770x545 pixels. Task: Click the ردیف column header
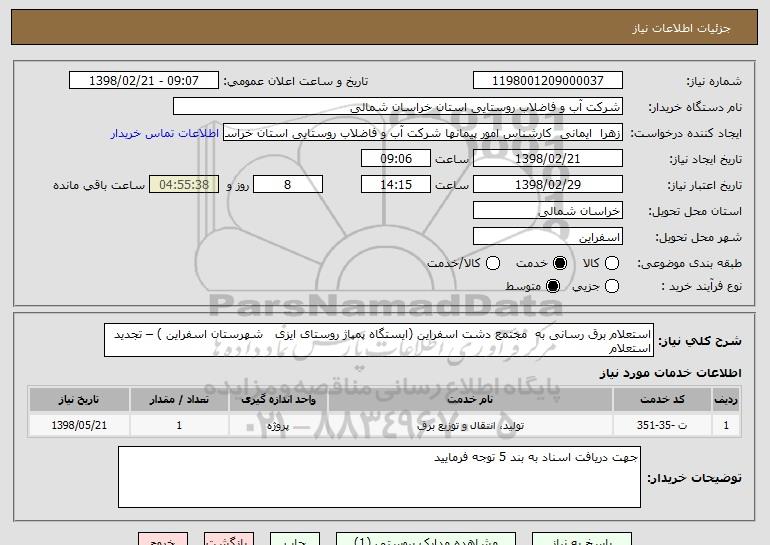coord(726,400)
